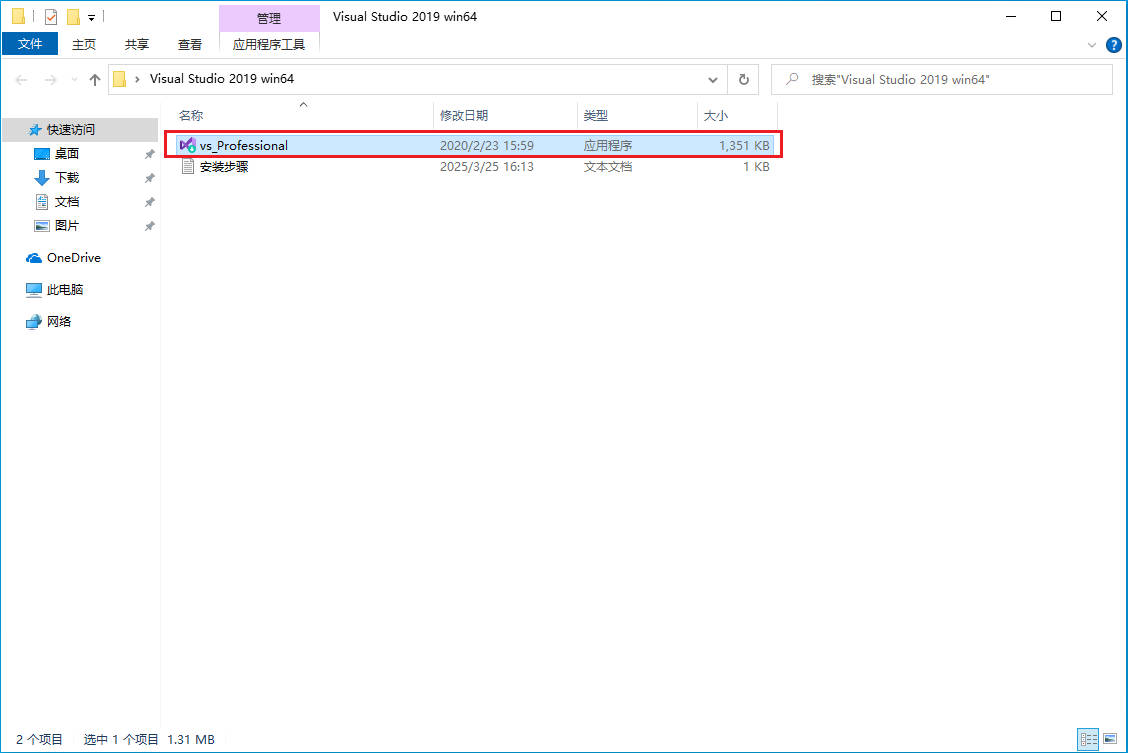This screenshot has height=753, width=1128.
Task: Click the pin icon beside 桌面
Action: coord(150,154)
